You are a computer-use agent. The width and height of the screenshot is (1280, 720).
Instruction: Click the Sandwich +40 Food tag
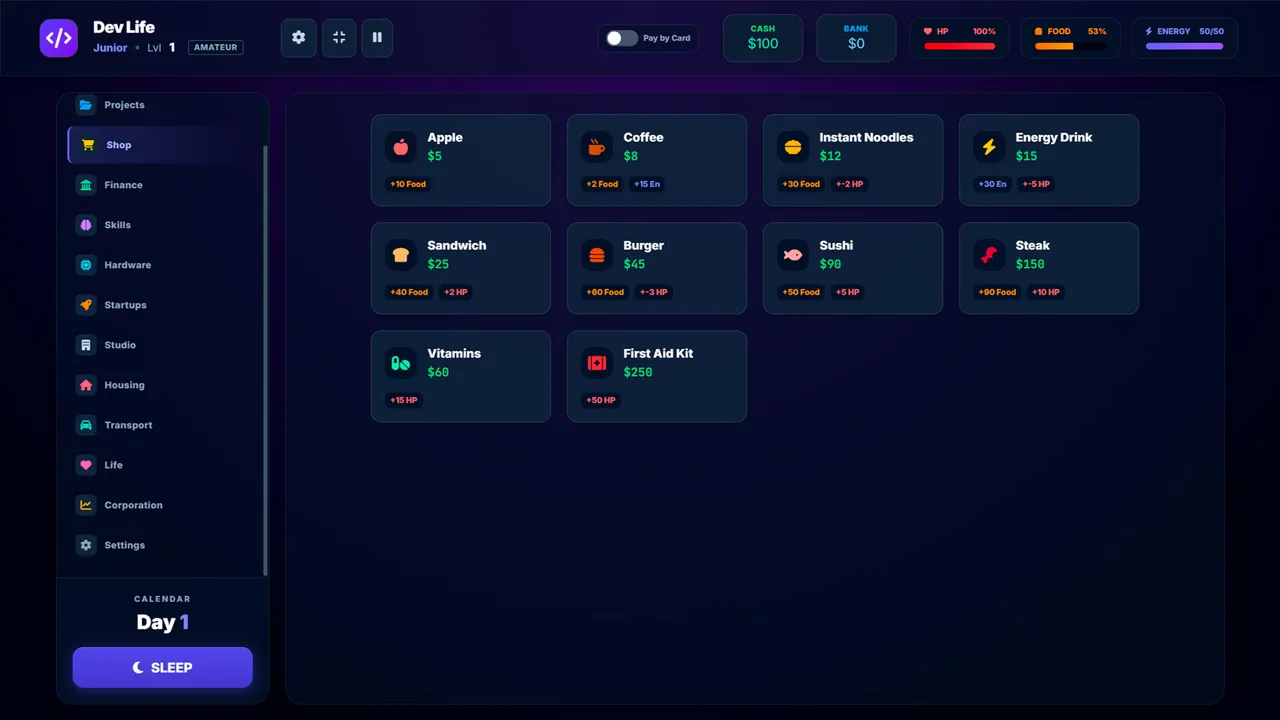click(409, 292)
